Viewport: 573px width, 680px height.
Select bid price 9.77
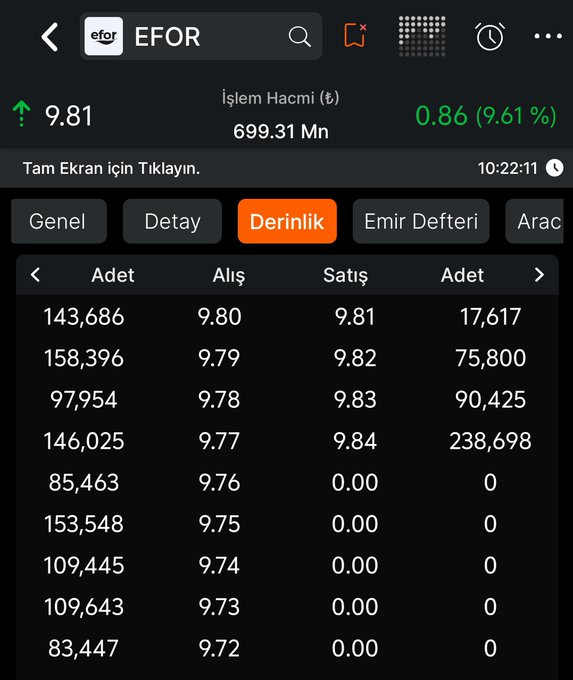(x=219, y=441)
